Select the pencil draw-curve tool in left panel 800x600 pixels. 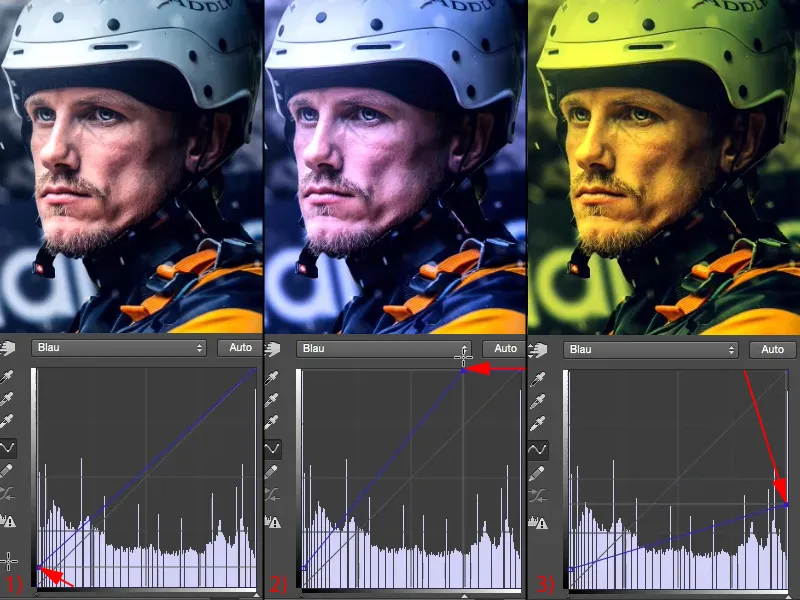(7, 471)
